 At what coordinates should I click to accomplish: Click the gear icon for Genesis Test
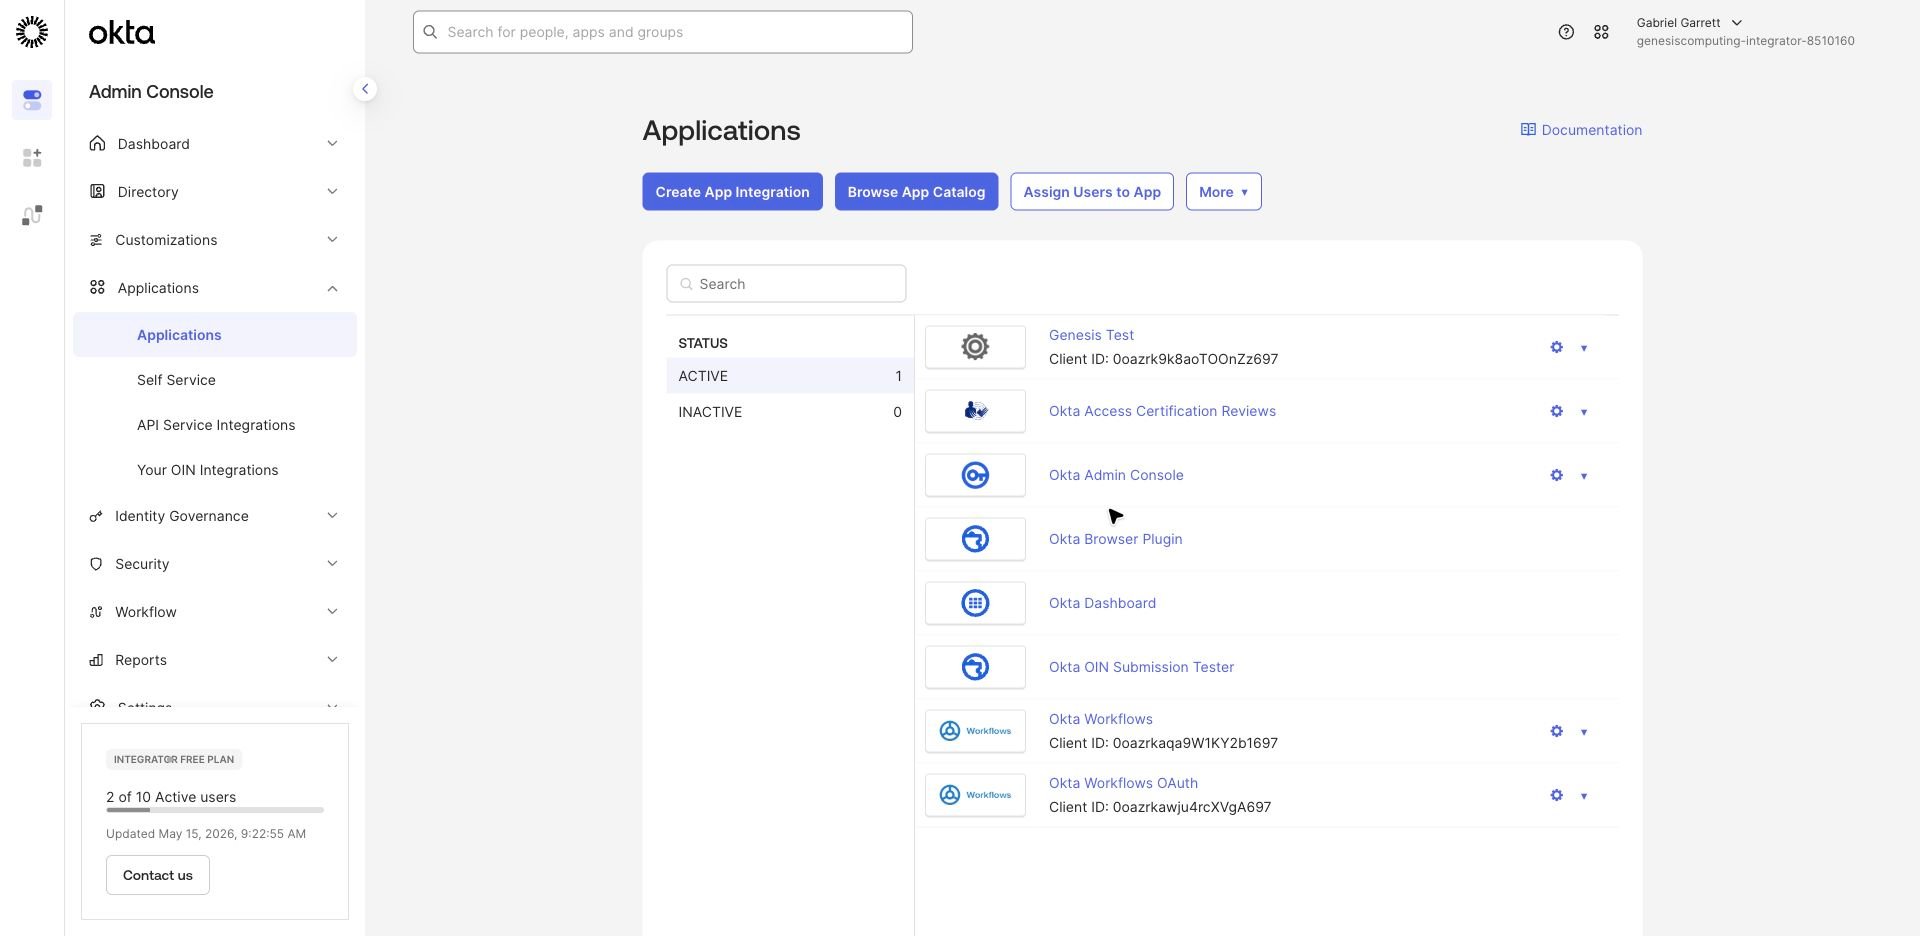tap(1556, 347)
